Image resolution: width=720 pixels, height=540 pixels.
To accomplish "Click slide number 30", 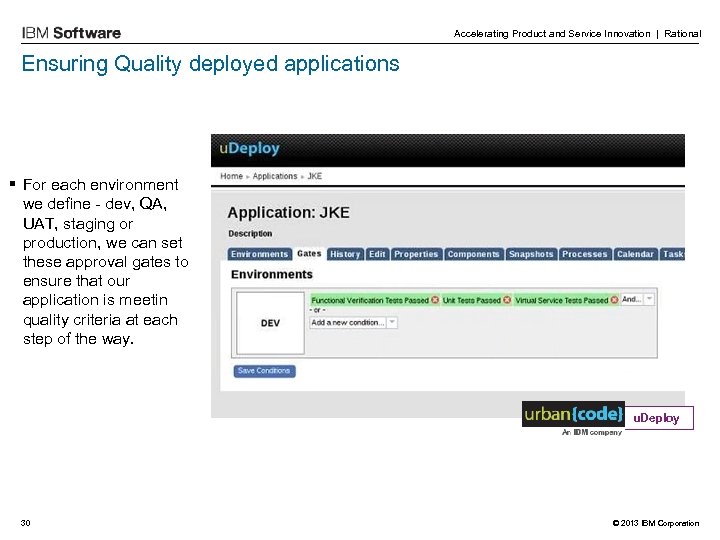I will (x=25, y=523).
